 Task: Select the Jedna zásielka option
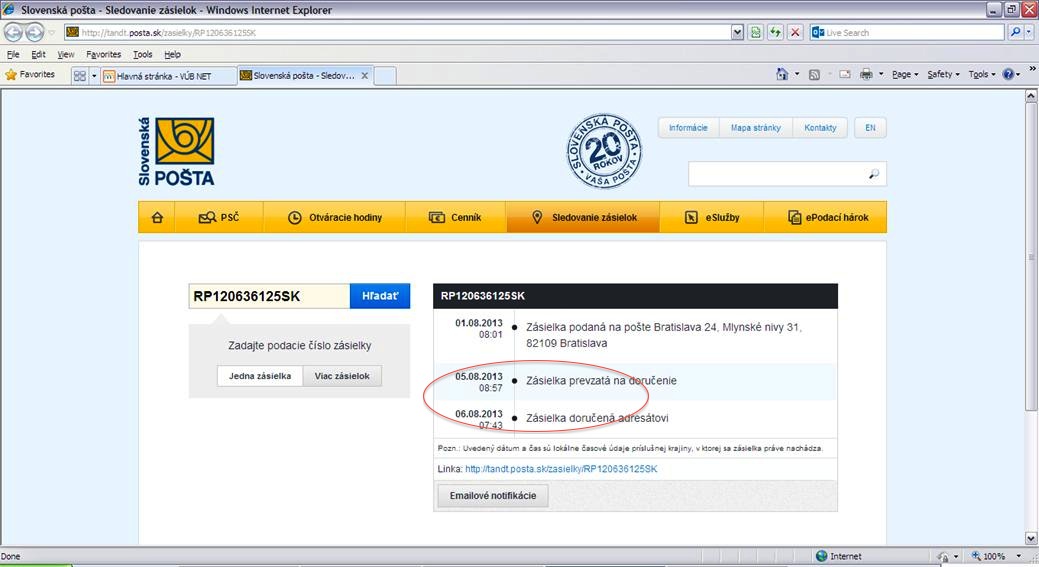click(x=260, y=376)
